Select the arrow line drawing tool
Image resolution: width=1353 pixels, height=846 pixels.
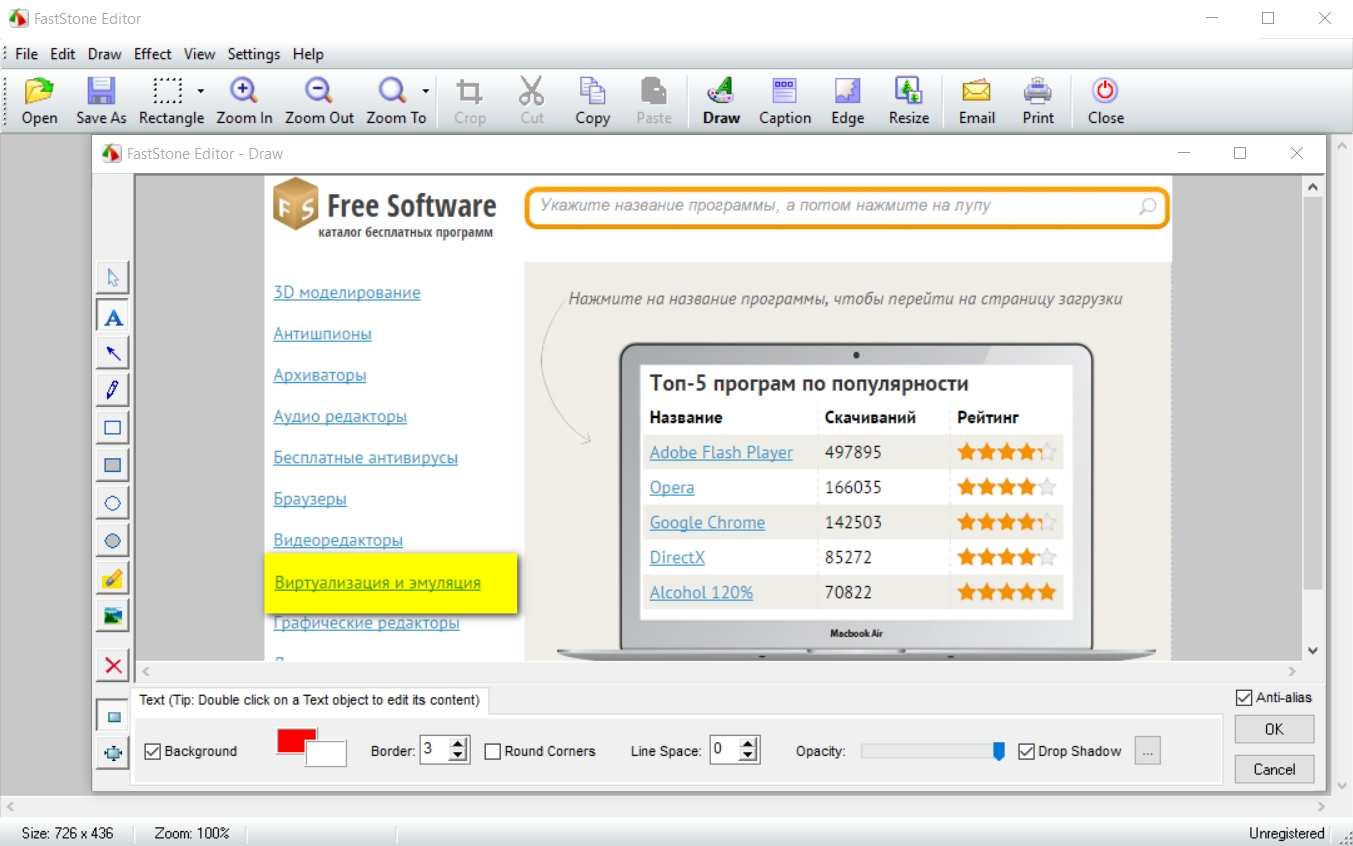pos(113,353)
